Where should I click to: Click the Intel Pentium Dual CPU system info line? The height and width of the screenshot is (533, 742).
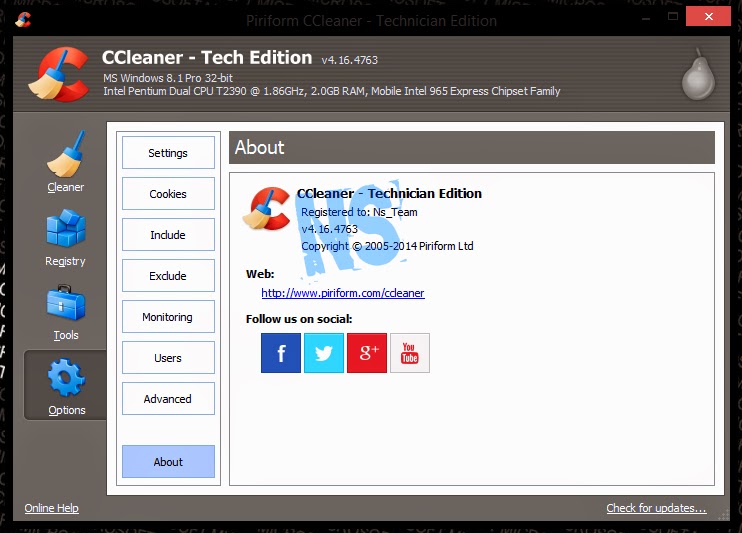click(x=332, y=91)
